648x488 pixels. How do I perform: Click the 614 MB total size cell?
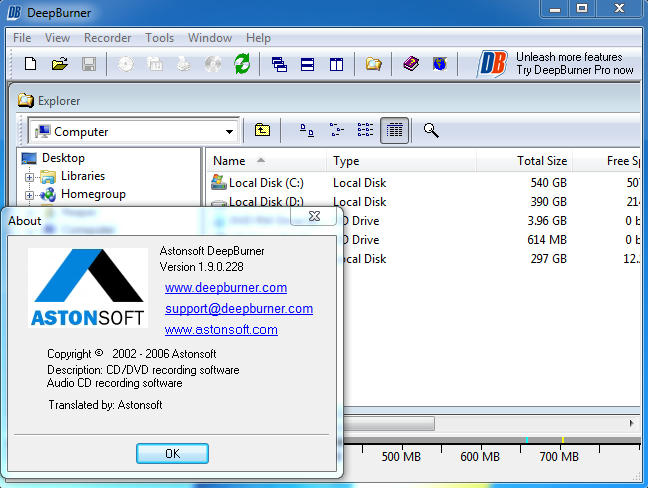pos(546,240)
